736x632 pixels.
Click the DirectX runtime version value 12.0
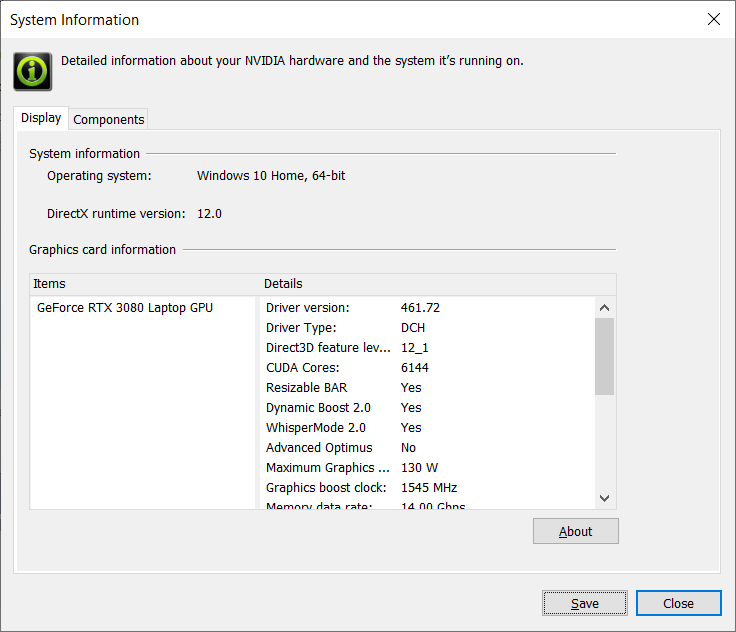coord(209,214)
